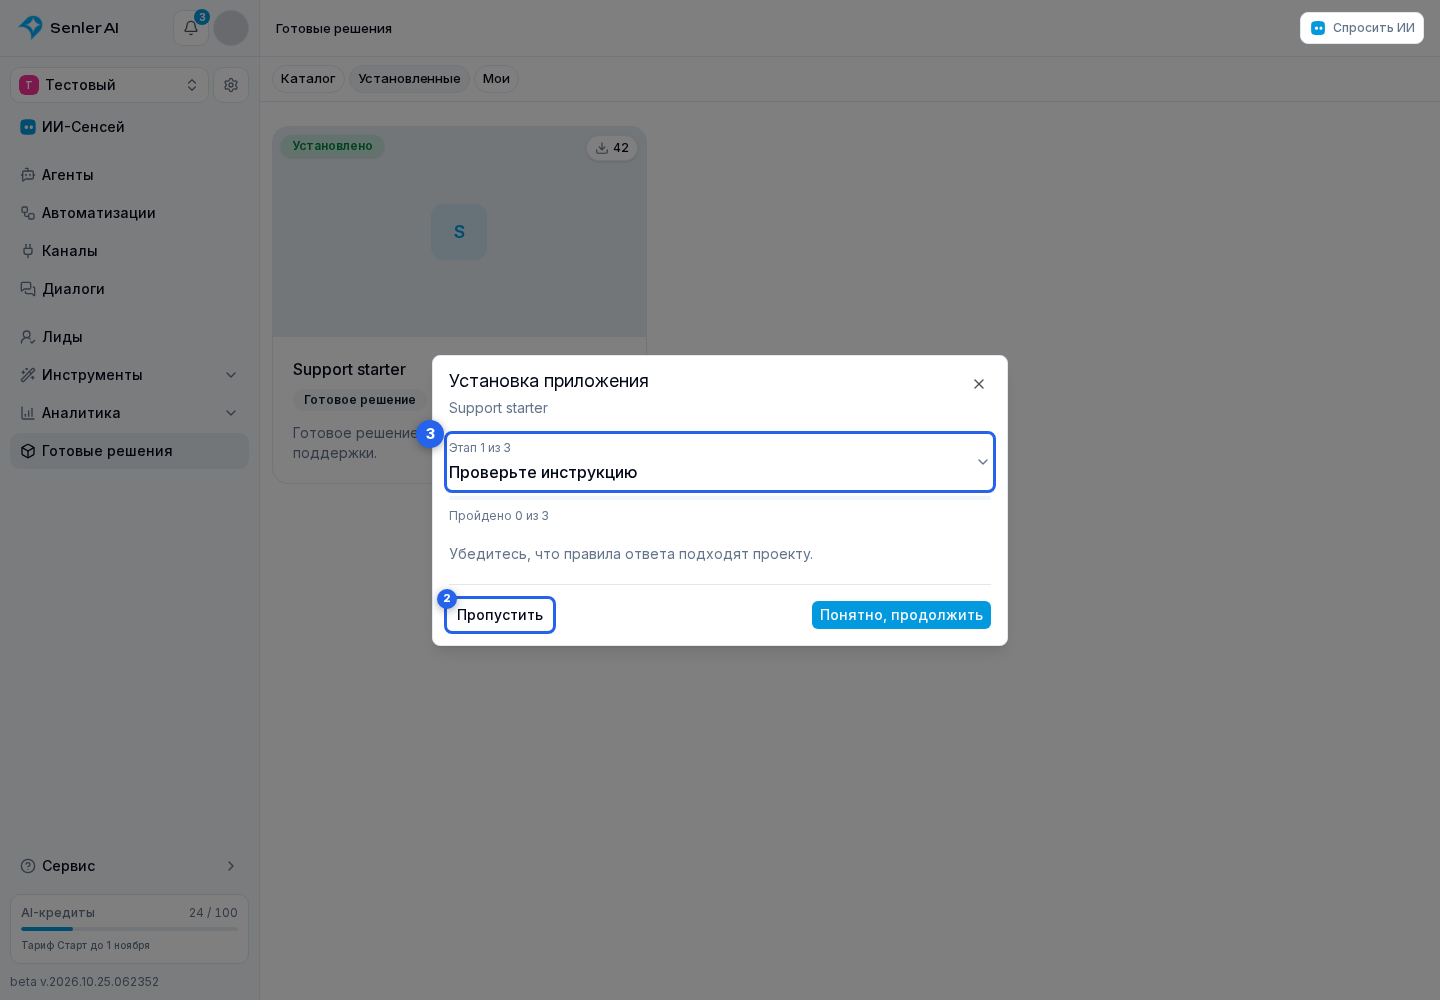
Task: Open project settings gear icon
Action: 231,85
